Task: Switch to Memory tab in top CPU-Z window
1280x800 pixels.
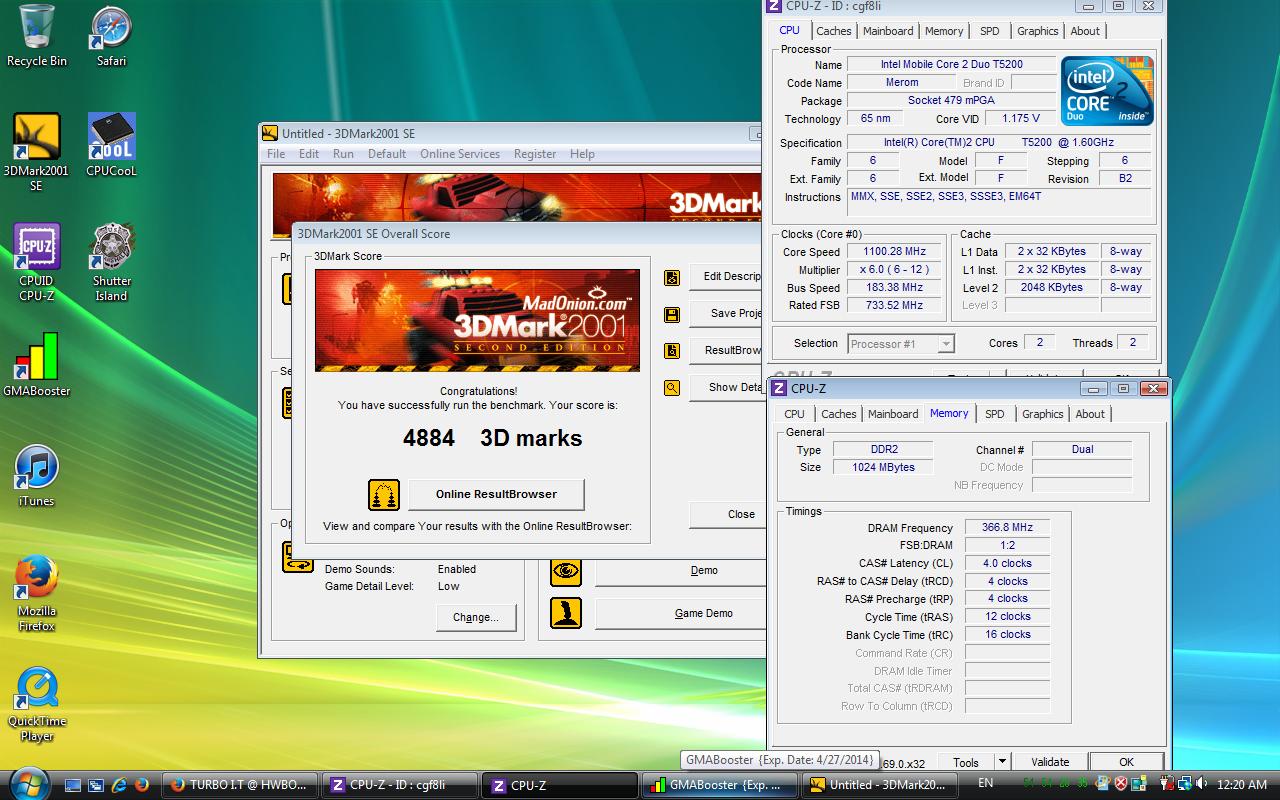Action: (x=944, y=31)
